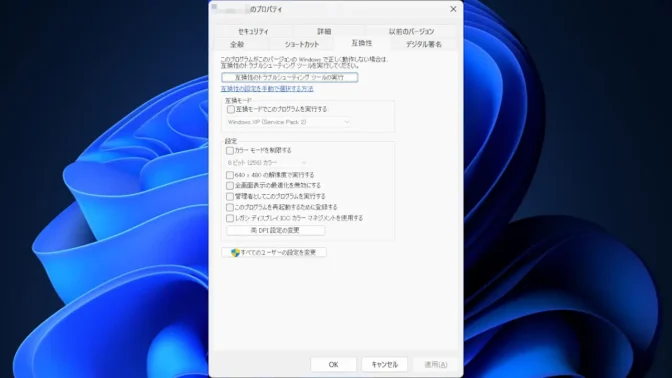Open the デジタル署名 tab
The height and width of the screenshot is (378, 672).
[x=423, y=44]
